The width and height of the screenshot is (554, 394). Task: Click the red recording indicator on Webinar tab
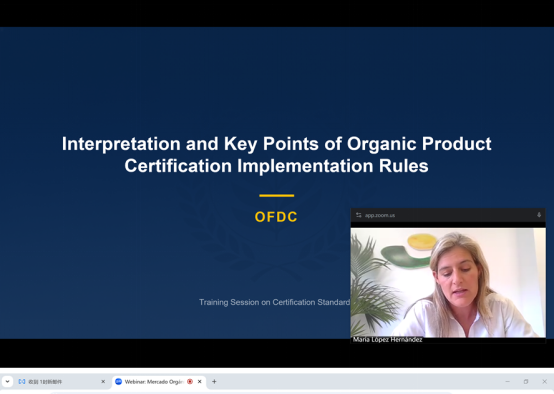(x=190, y=382)
